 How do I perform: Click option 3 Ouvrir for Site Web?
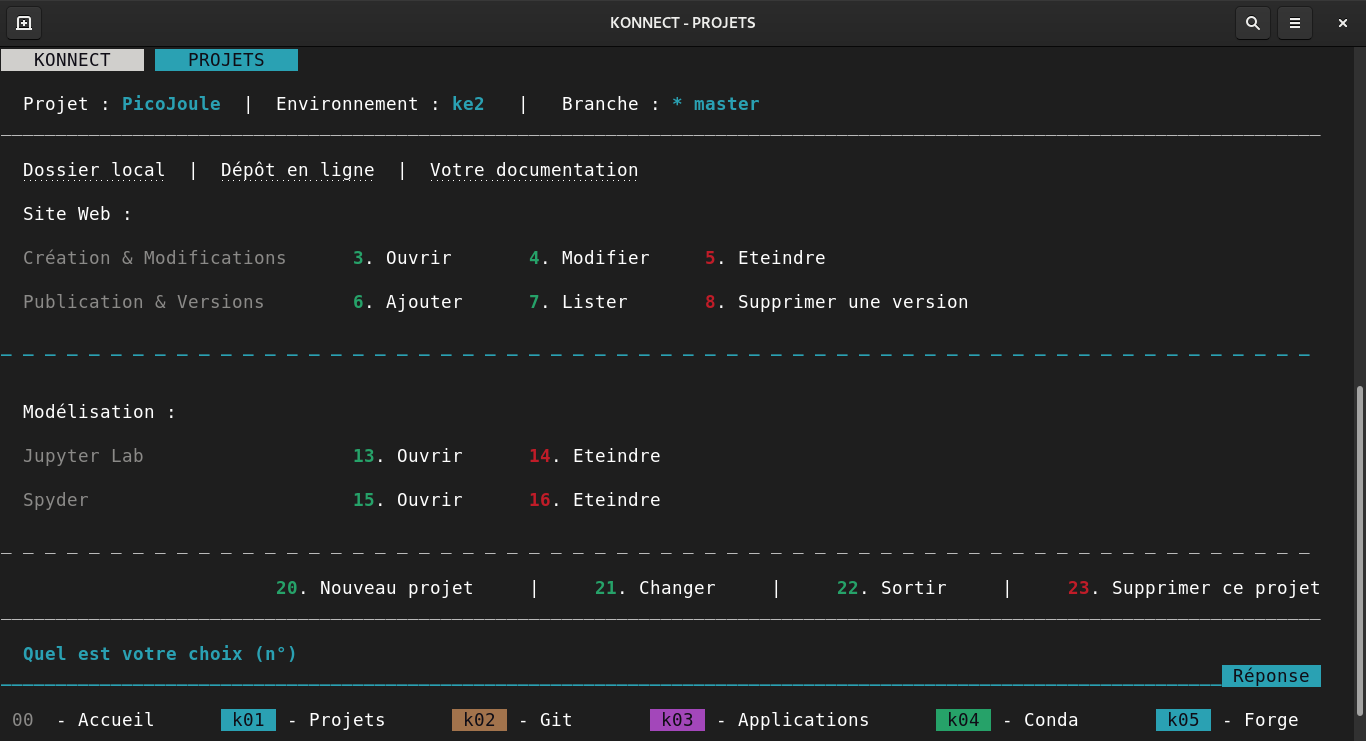[x=402, y=258]
